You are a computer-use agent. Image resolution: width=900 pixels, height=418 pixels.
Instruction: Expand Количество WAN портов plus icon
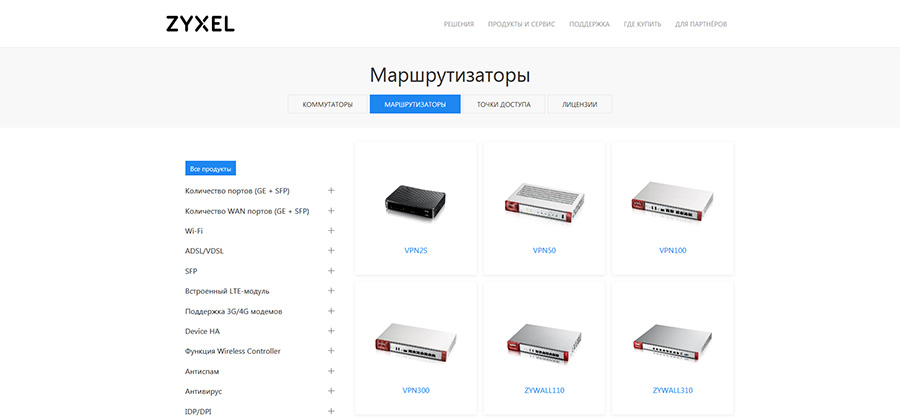[x=331, y=211]
